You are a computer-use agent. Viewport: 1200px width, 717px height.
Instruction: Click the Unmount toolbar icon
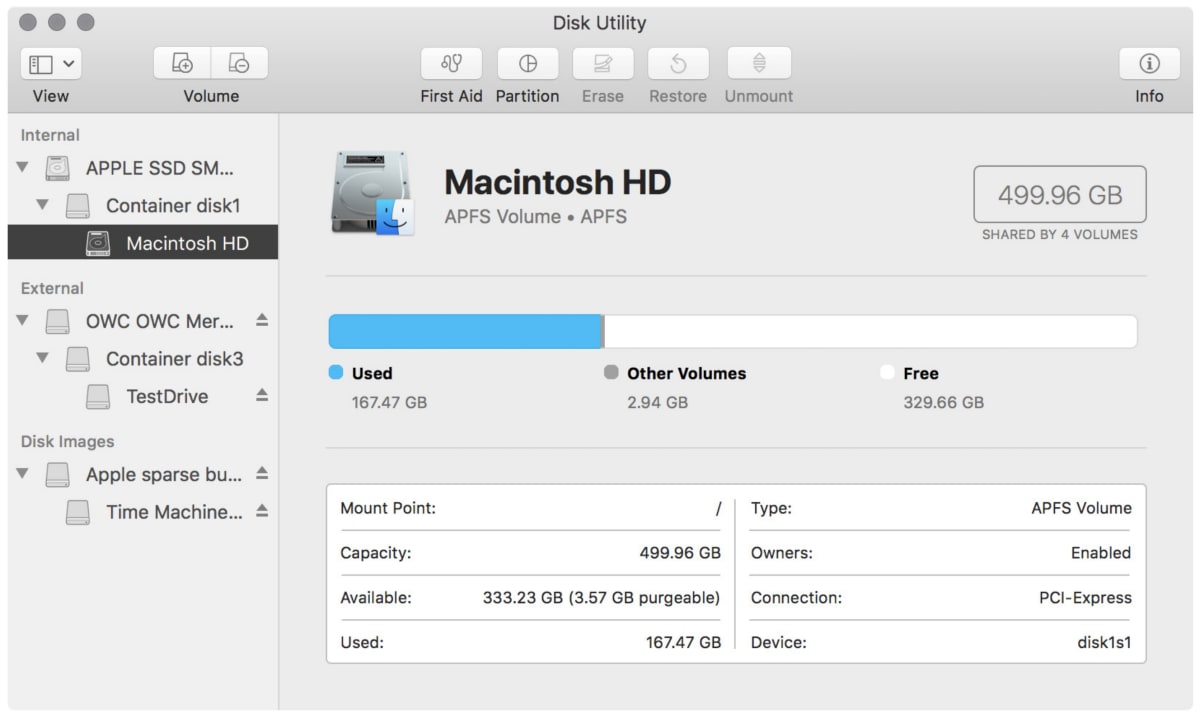pos(758,63)
